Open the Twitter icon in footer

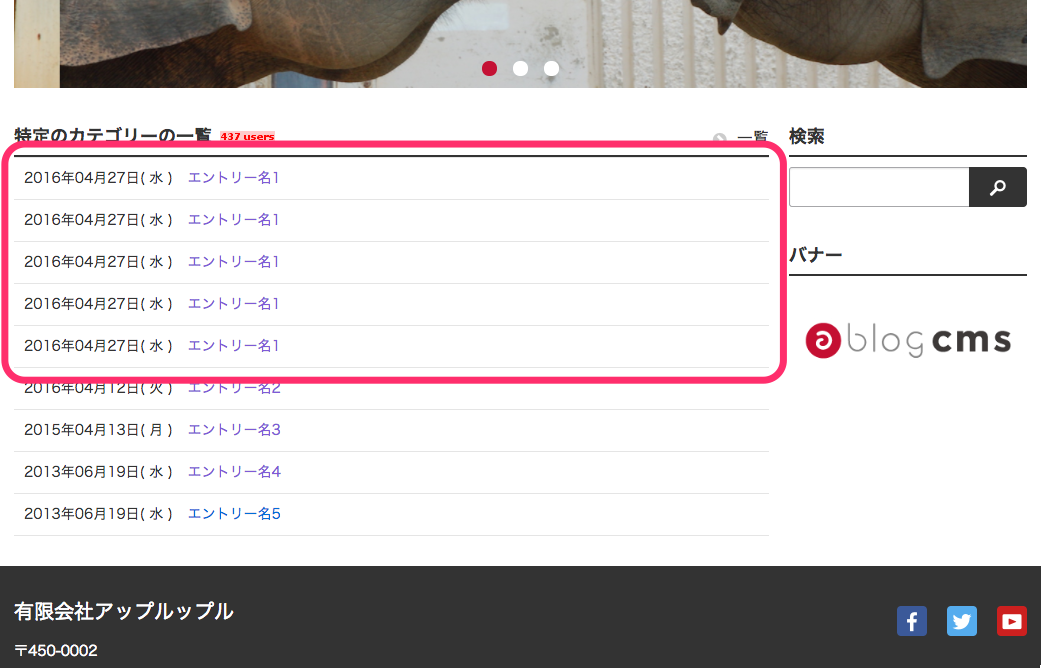coord(962,621)
